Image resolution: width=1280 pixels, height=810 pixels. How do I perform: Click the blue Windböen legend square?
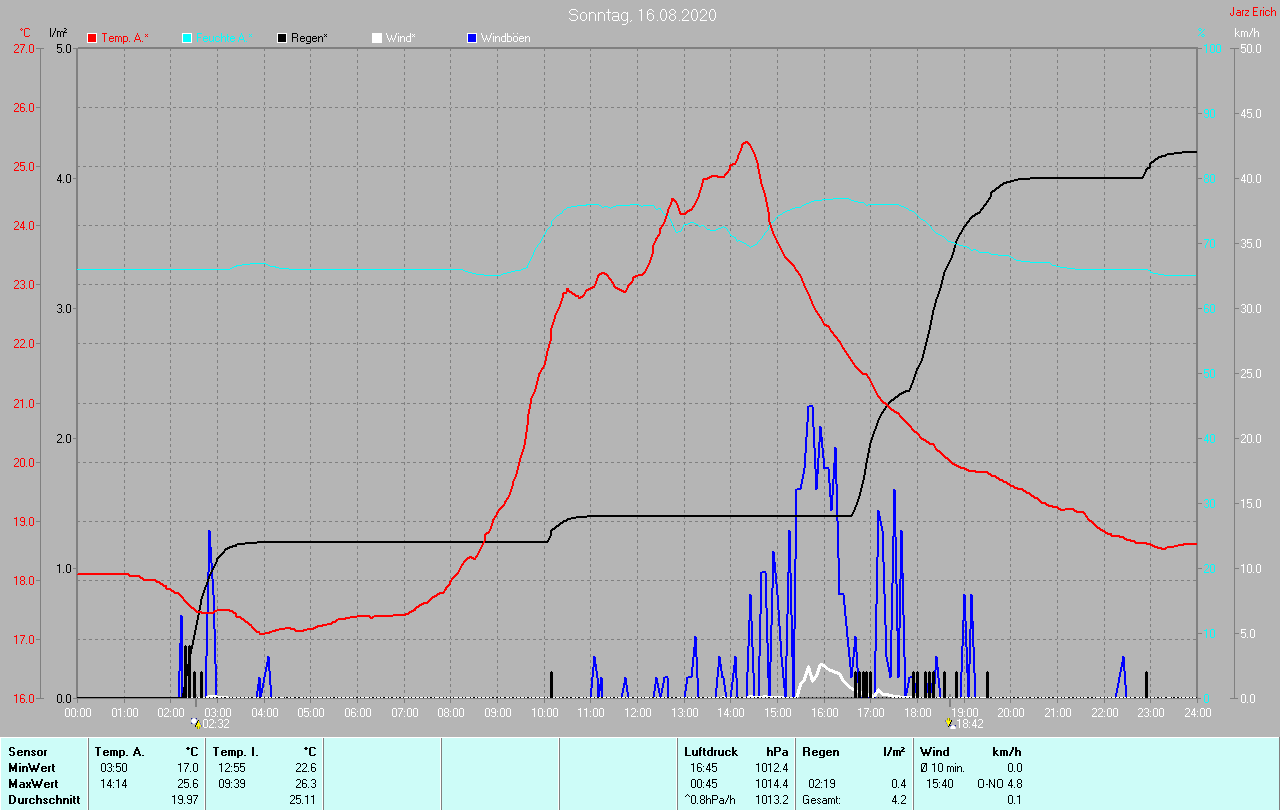(x=472, y=38)
